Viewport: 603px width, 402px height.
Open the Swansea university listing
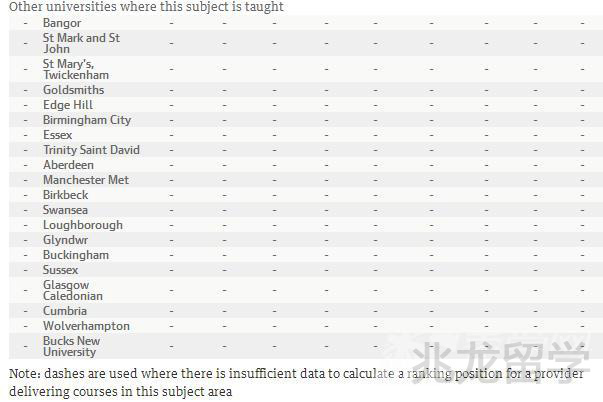65,210
